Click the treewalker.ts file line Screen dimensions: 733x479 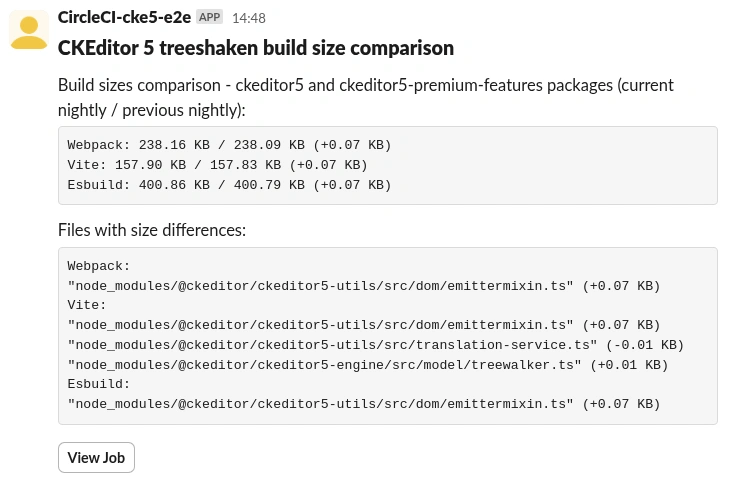pyautogui.click(x=367, y=365)
